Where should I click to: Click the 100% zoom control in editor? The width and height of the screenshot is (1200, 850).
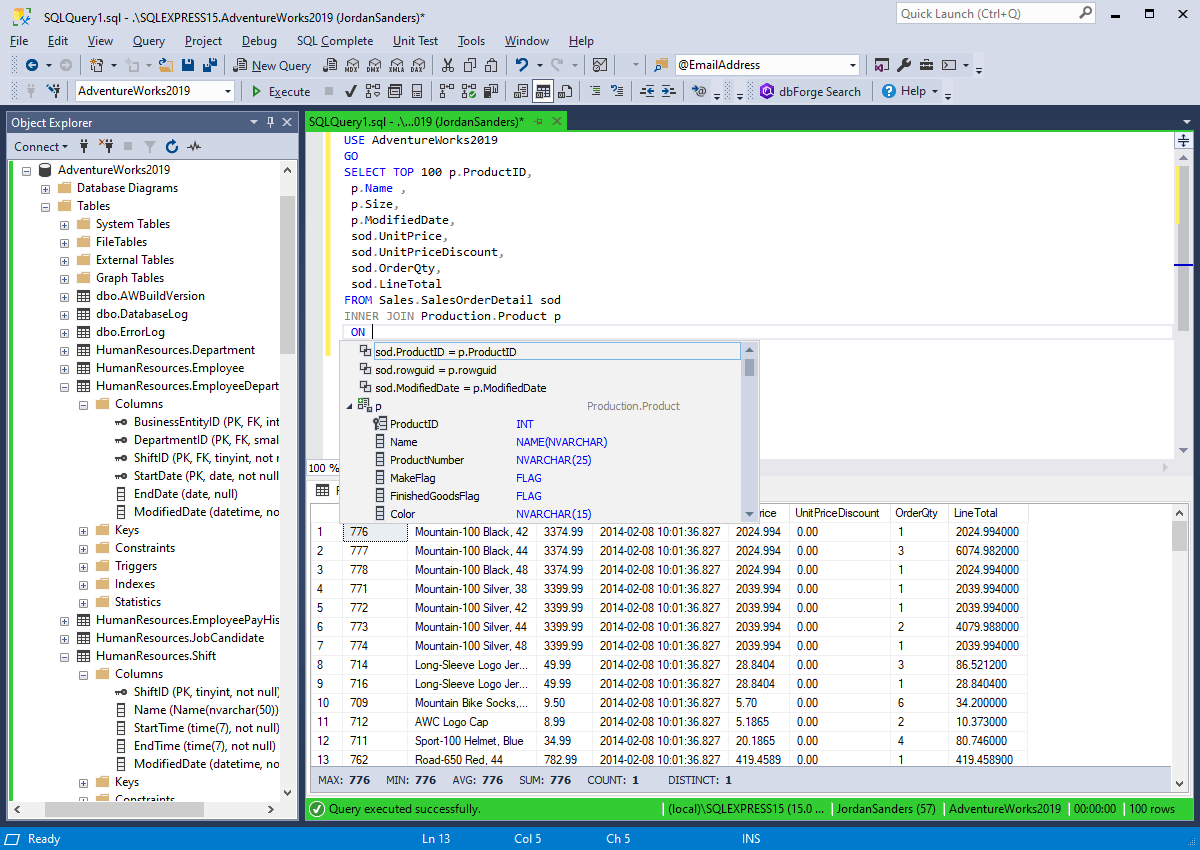click(322, 468)
